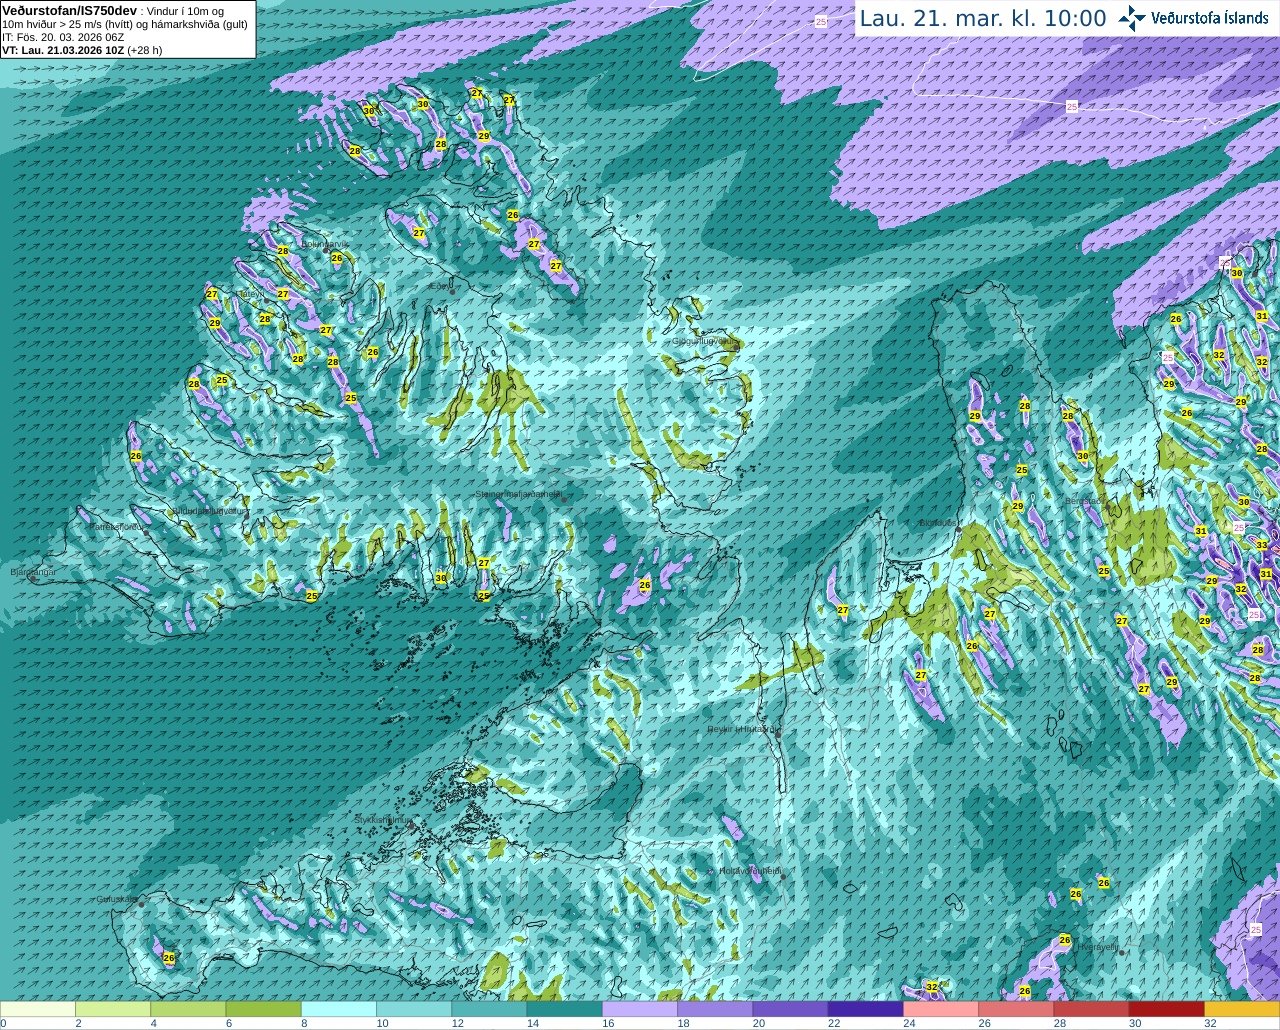Click the VT valid time line in info box
The width and height of the screenshot is (1280, 1030).
tap(82, 50)
